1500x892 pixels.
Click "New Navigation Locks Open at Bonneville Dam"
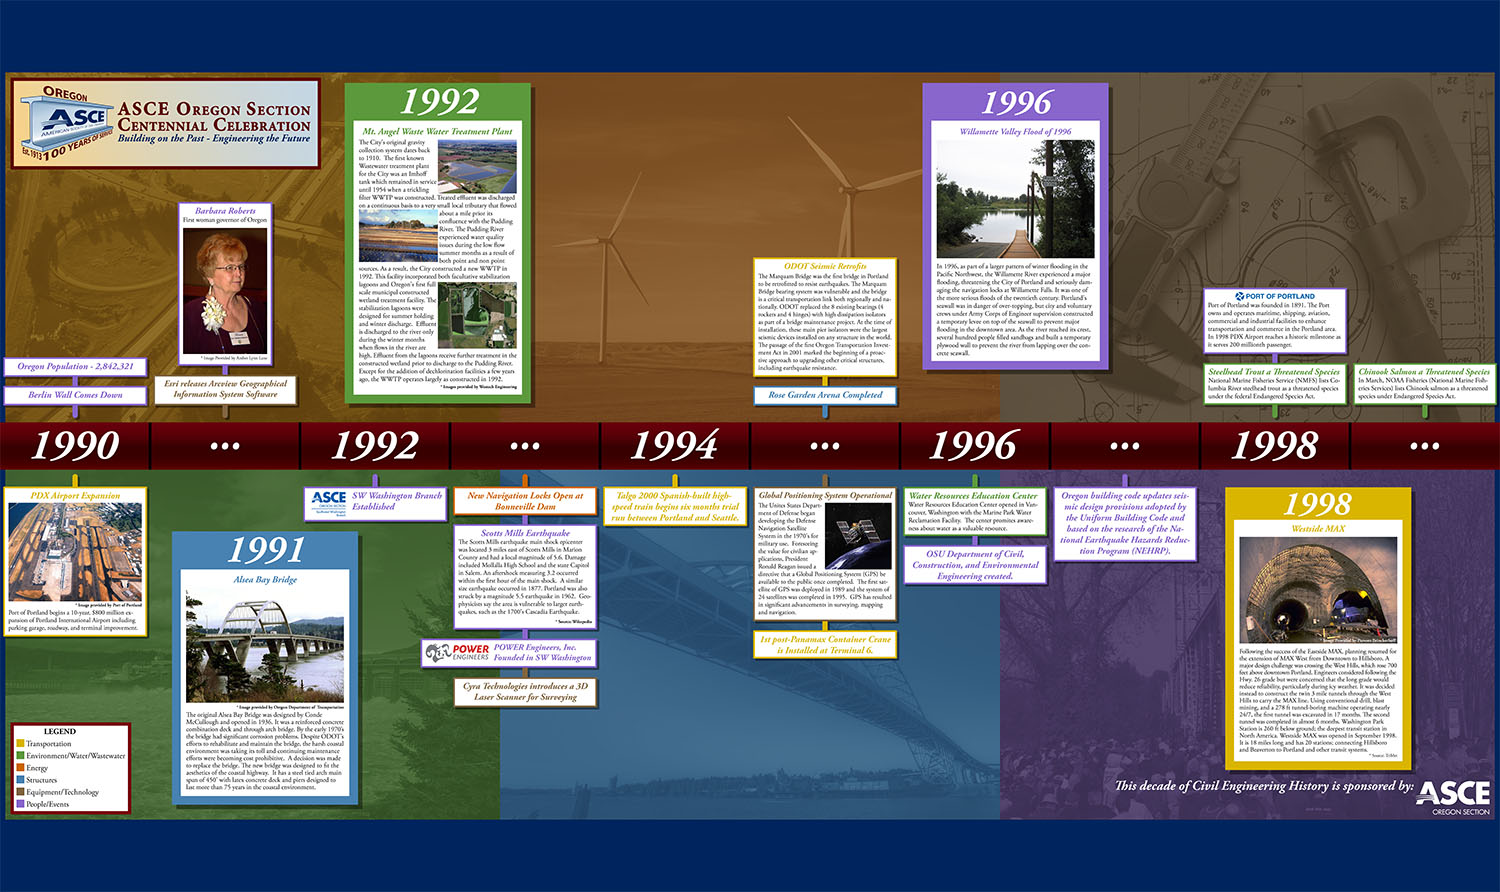525,501
